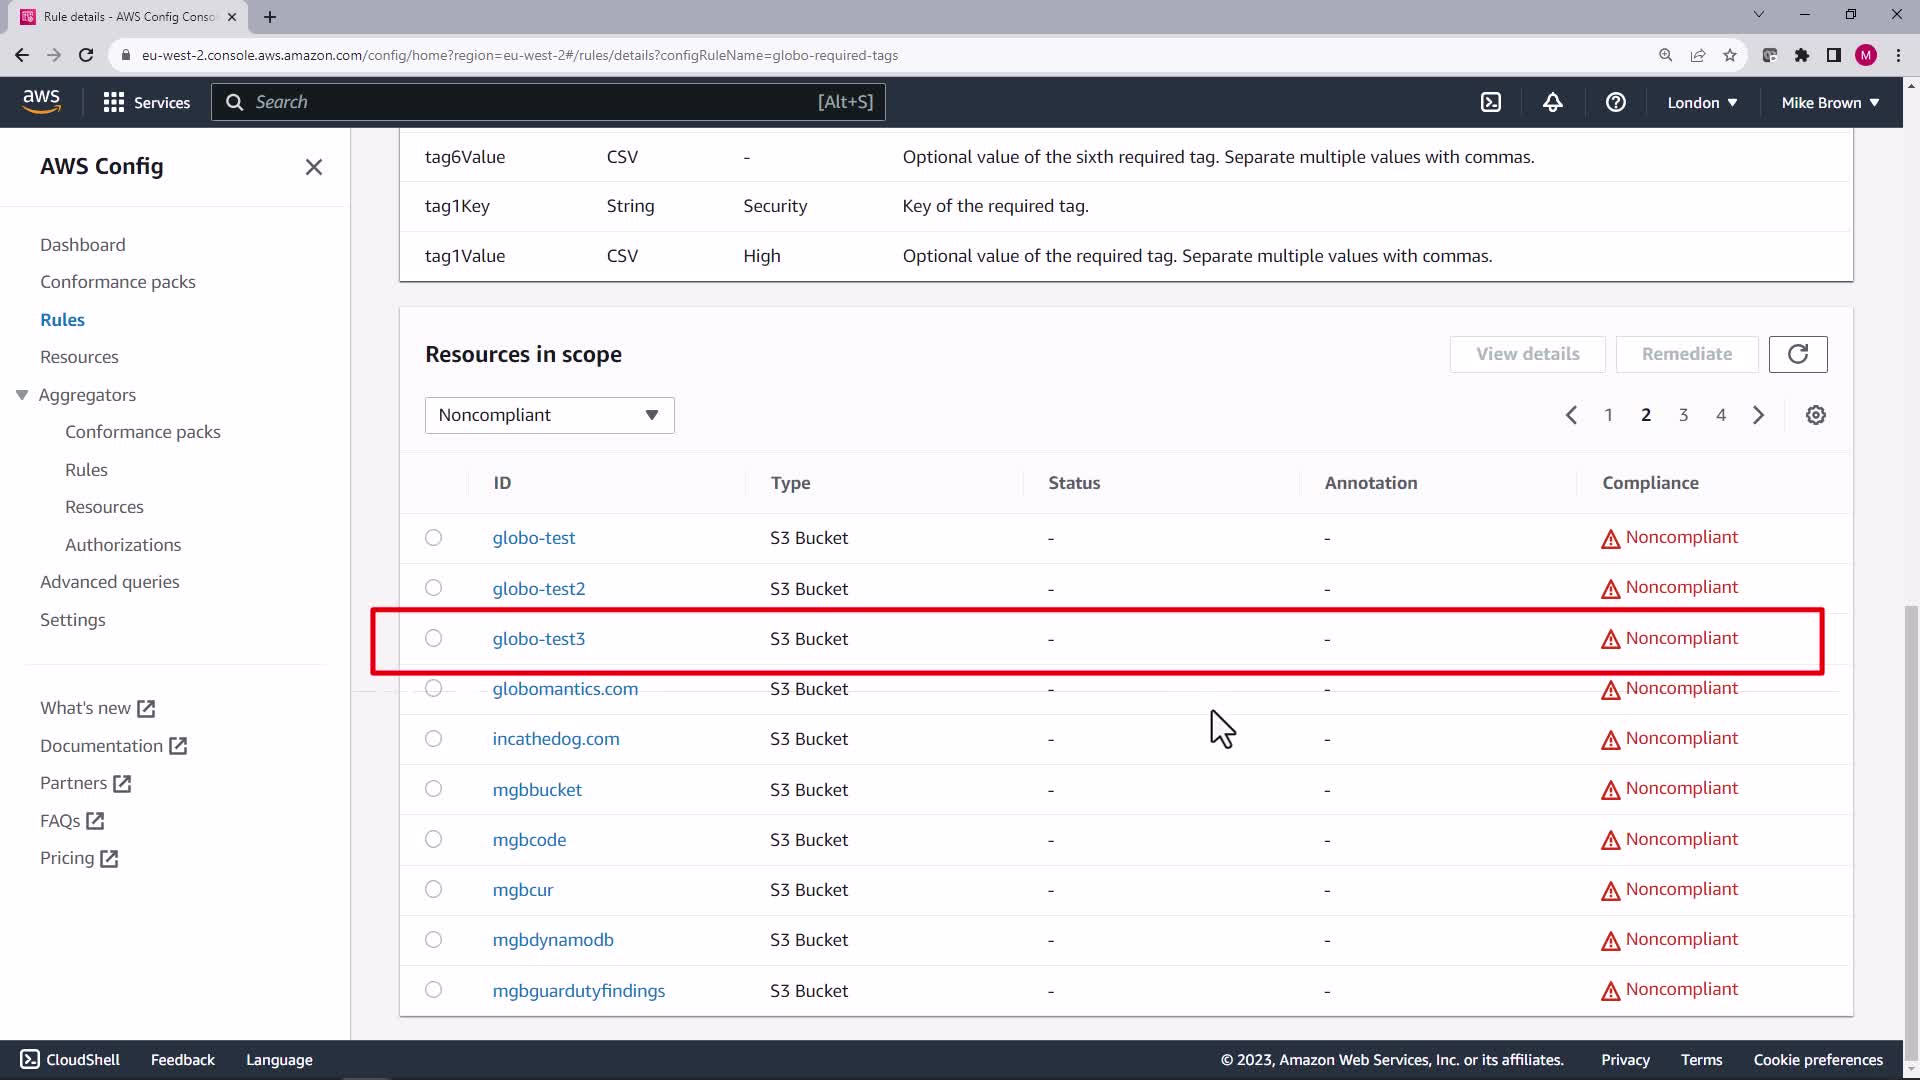Open the AWS help question-mark icon
The height and width of the screenshot is (1080, 1920).
pos(1615,102)
